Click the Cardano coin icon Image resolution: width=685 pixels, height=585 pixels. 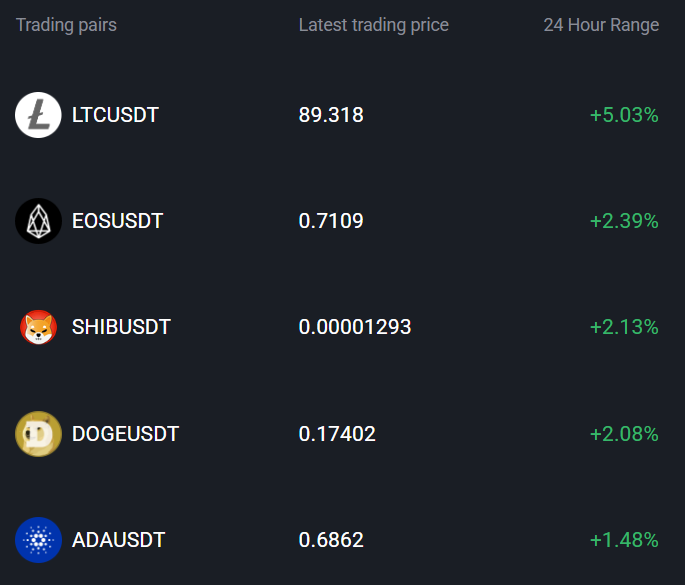tap(38, 540)
